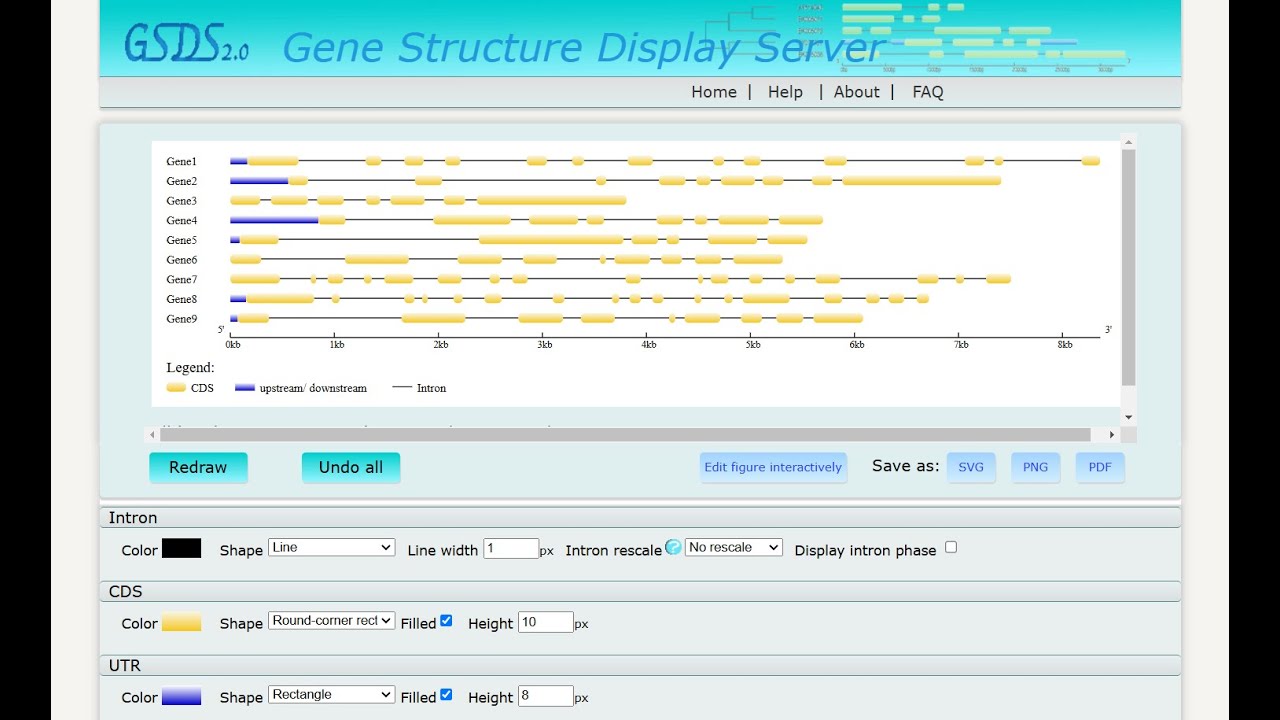Click the Gene1 label
1280x720 pixels.
point(182,162)
